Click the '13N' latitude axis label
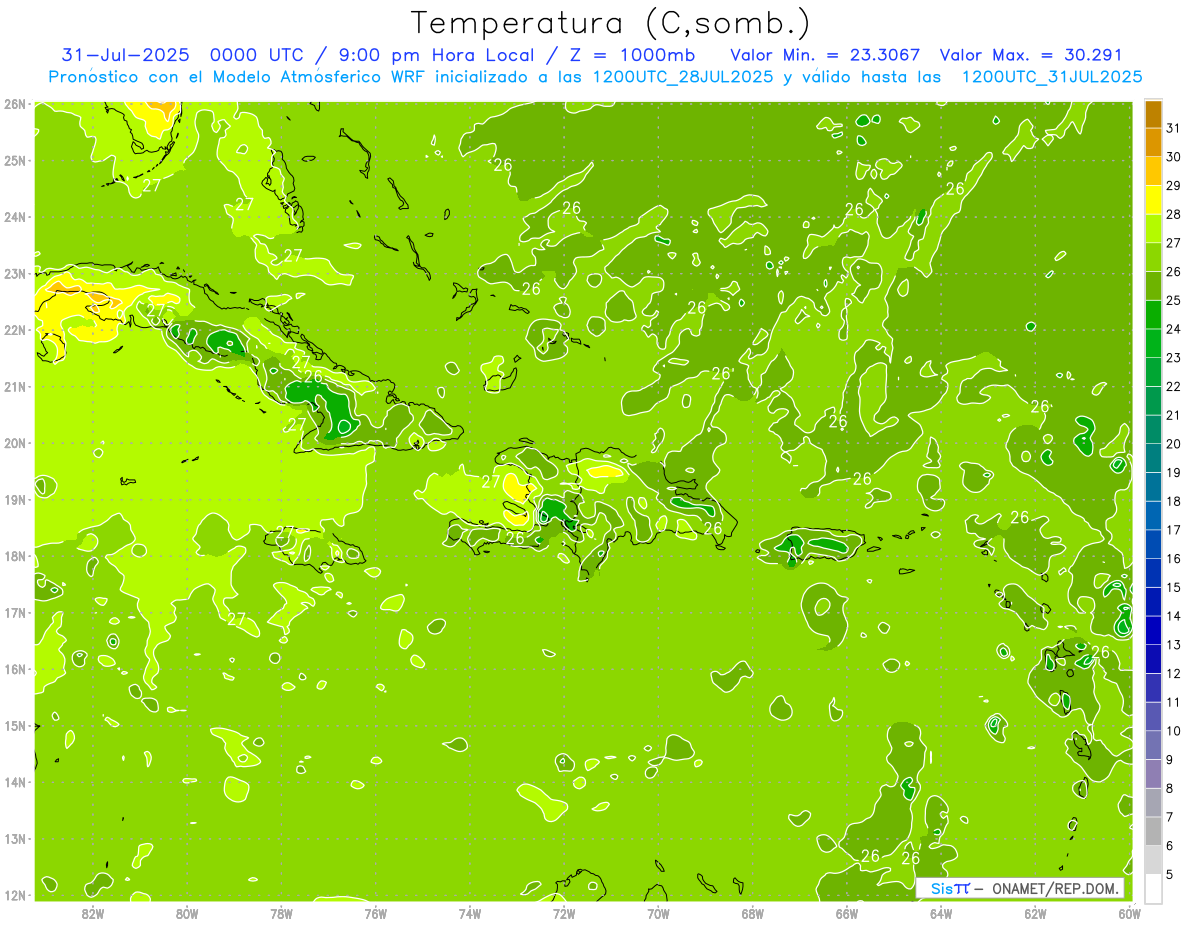Screen dimensions: 1200x927 tap(14, 838)
